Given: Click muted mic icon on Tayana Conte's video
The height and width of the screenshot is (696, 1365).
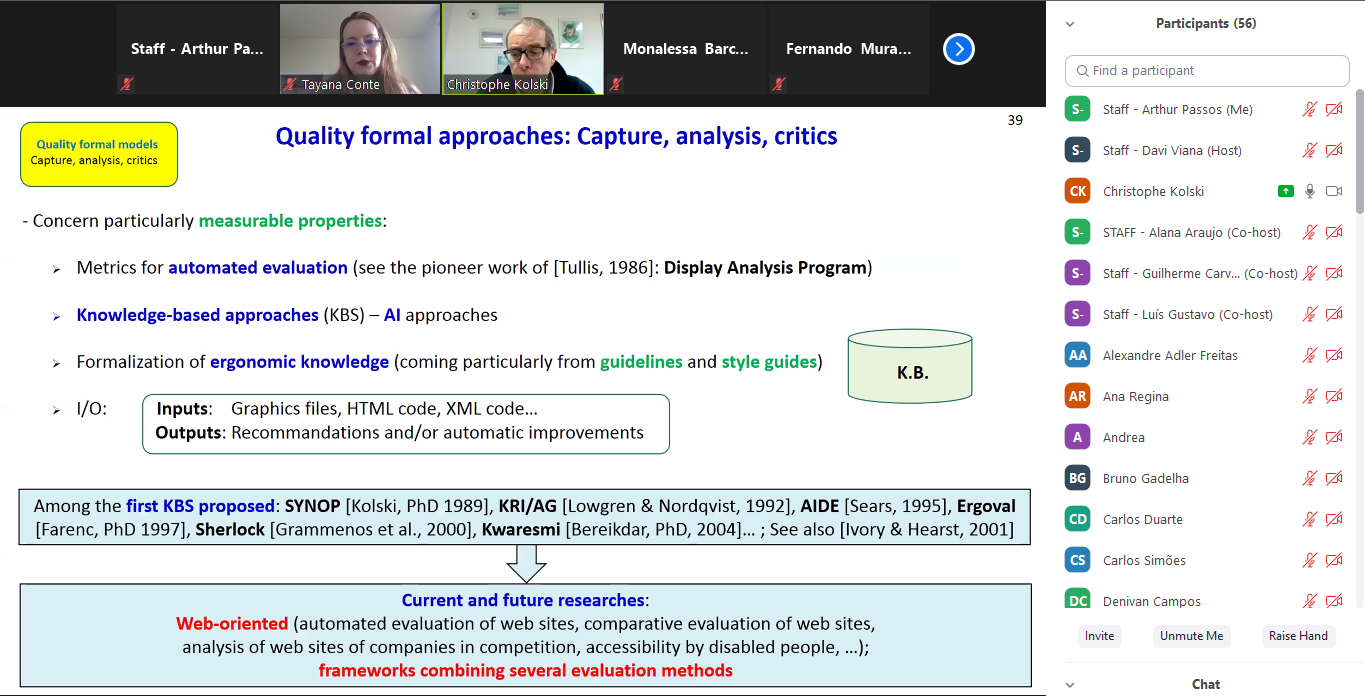Looking at the screenshot, I should point(290,85).
